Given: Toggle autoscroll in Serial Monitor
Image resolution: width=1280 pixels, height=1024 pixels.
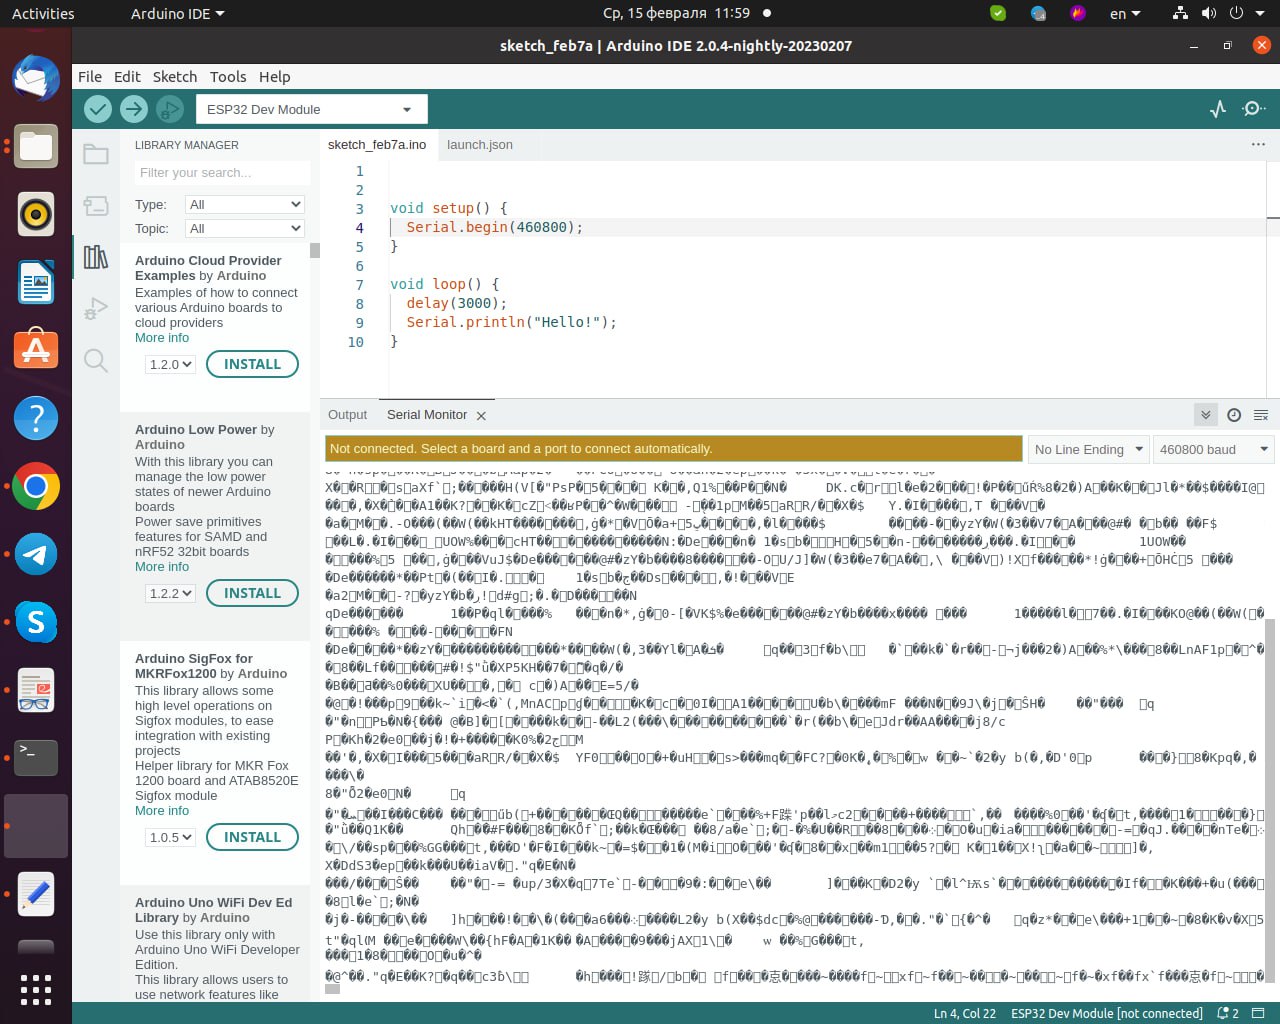Looking at the screenshot, I should tap(1205, 415).
